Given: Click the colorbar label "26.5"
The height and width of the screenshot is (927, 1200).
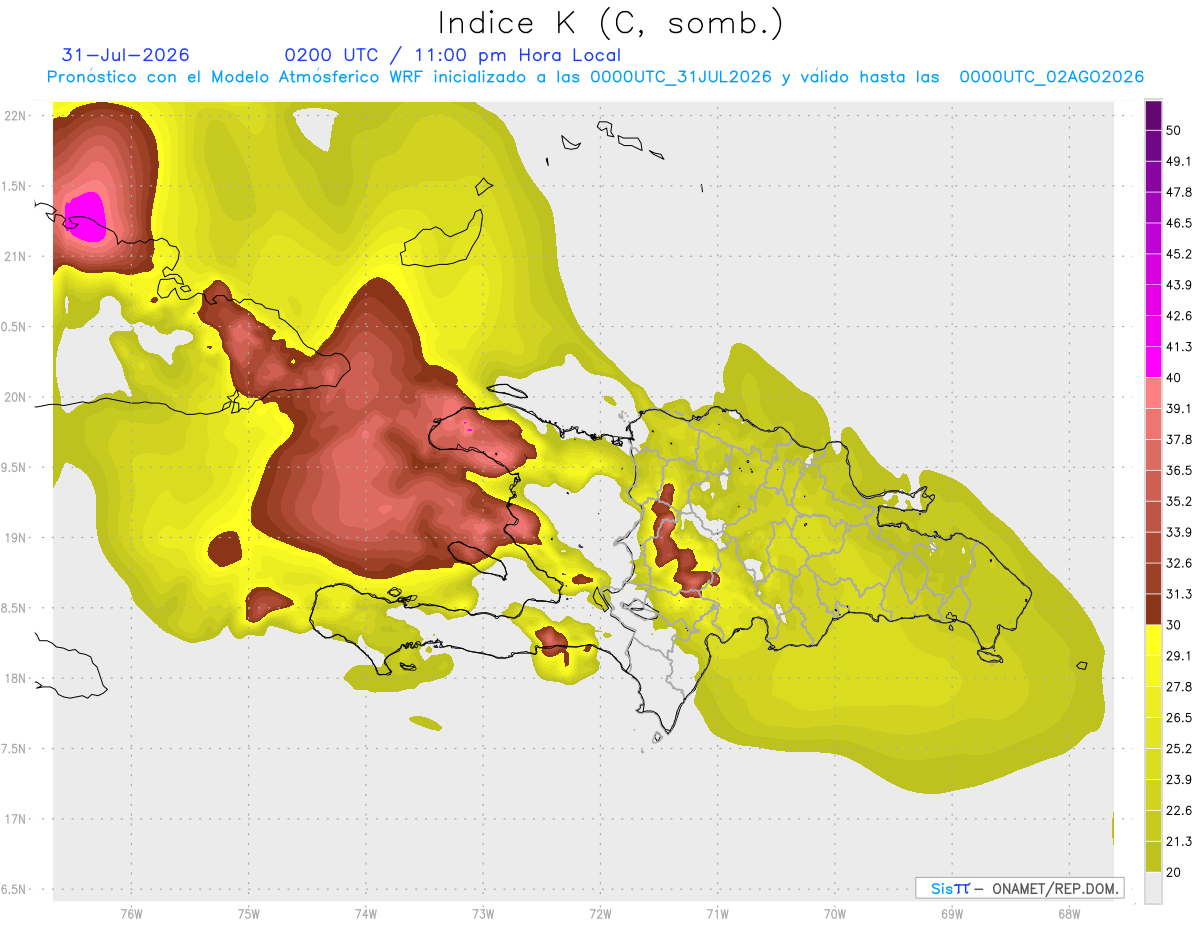Looking at the screenshot, I should 1179,718.
